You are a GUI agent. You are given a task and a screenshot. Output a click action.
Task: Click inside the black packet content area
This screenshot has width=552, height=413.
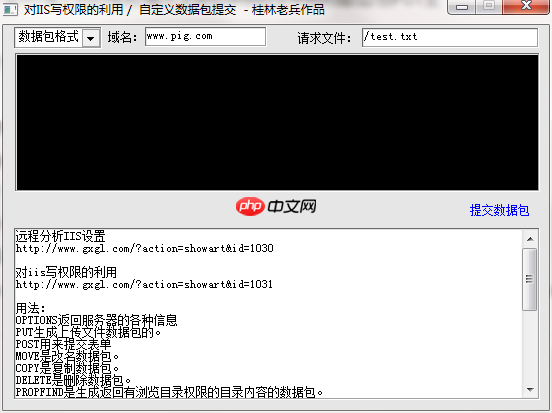coord(277,122)
